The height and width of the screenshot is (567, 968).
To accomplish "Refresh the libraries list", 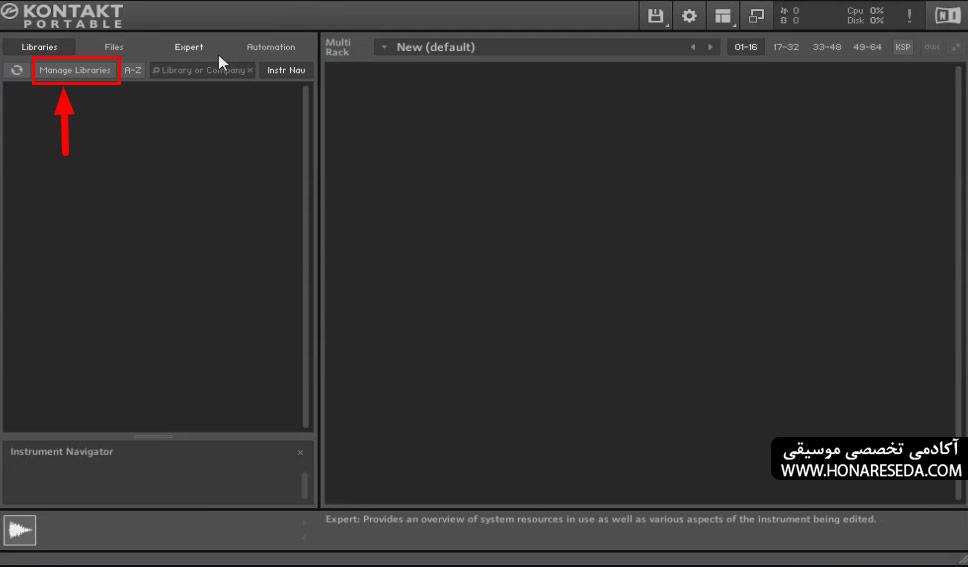I will [x=17, y=70].
